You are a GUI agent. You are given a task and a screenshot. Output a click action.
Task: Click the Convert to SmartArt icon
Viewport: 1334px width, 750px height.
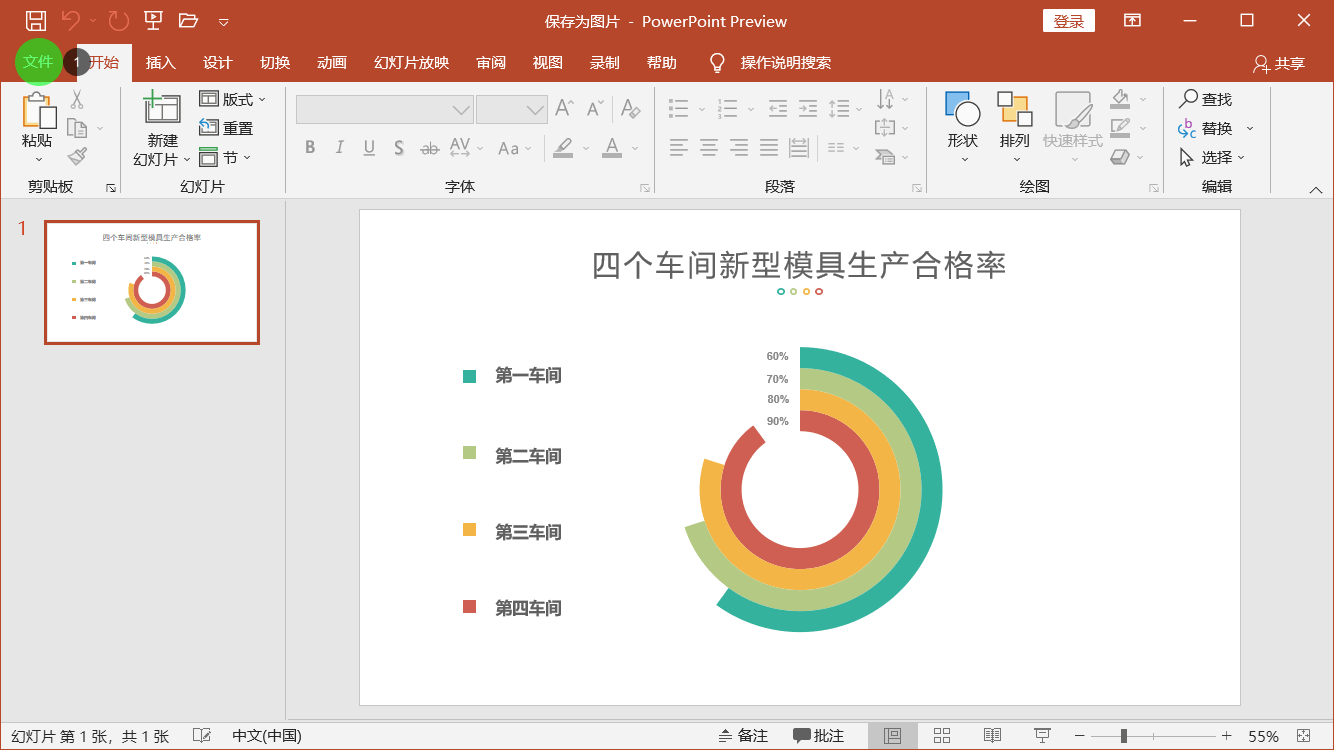tap(885, 156)
